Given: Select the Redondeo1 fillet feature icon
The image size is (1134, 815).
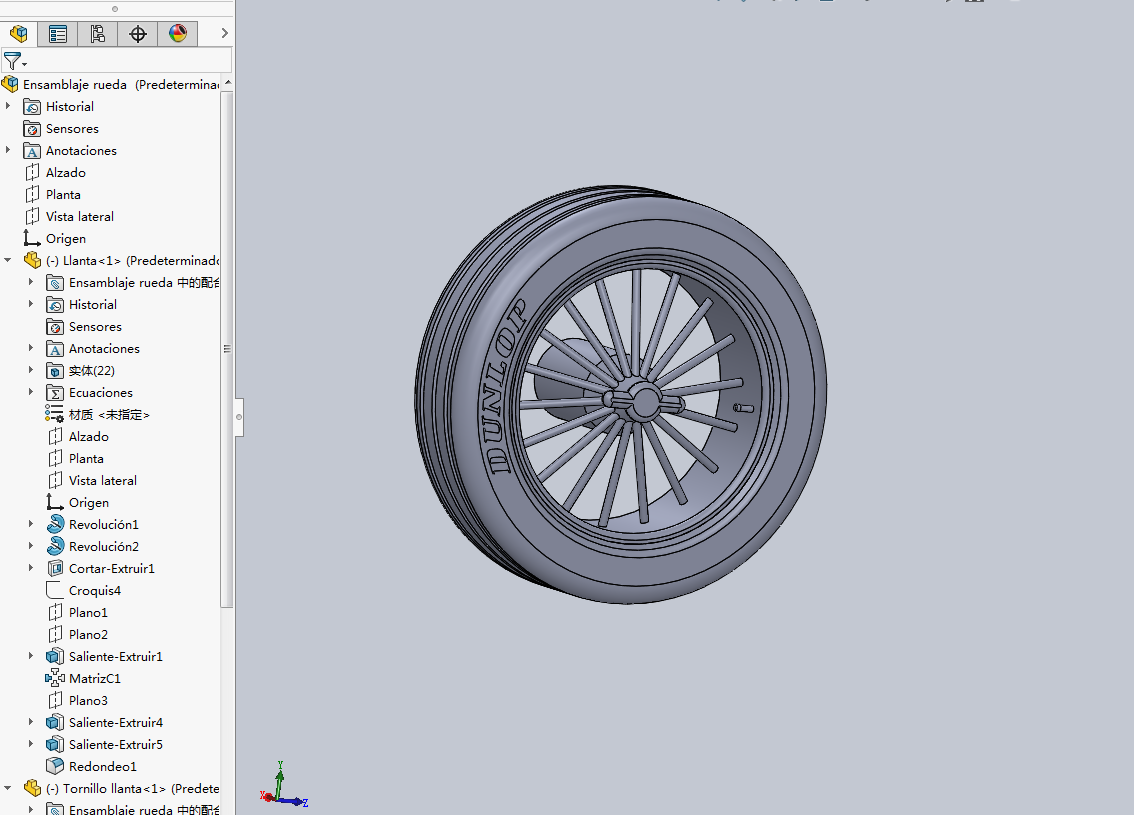Looking at the screenshot, I should 55,766.
